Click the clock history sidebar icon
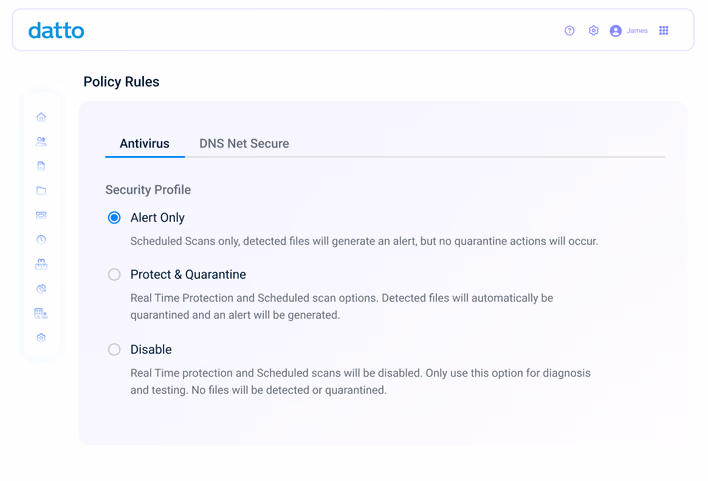 [41, 239]
